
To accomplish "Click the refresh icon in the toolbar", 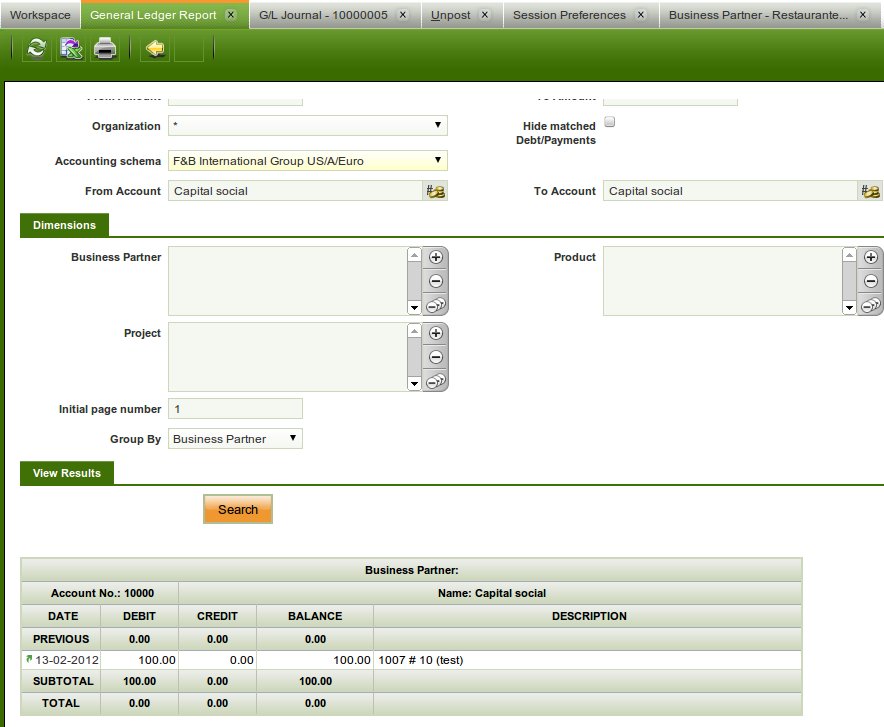I will click(x=37, y=48).
